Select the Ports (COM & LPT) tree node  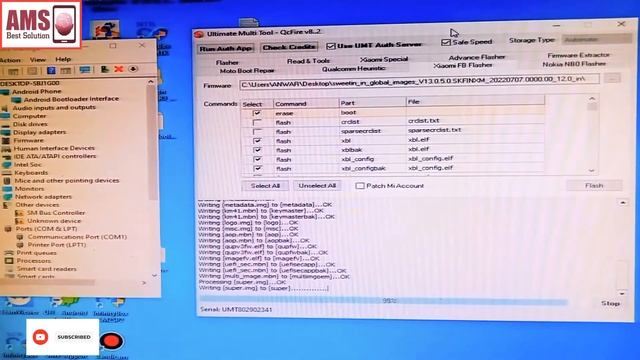point(46,229)
